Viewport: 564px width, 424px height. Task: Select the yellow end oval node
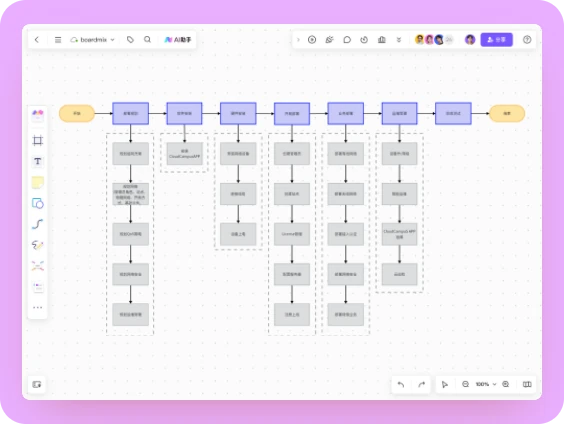tap(507, 114)
